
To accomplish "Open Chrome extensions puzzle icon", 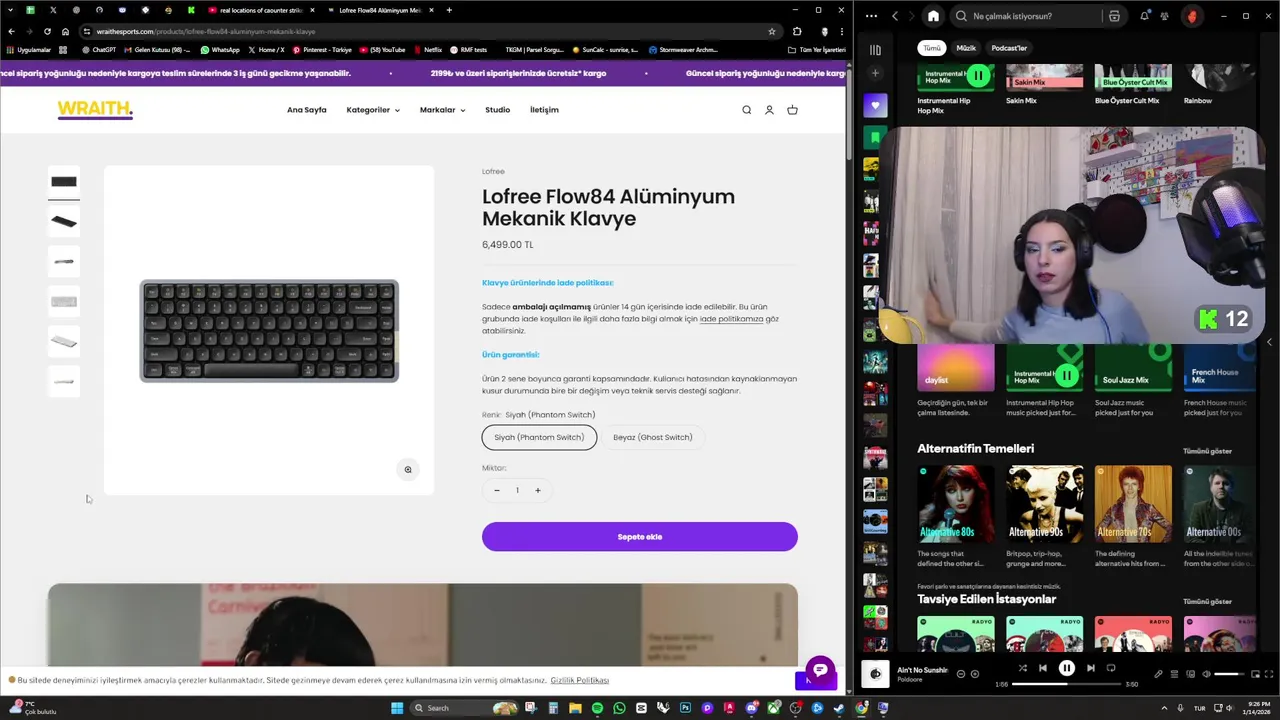I will (x=796, y=31).
